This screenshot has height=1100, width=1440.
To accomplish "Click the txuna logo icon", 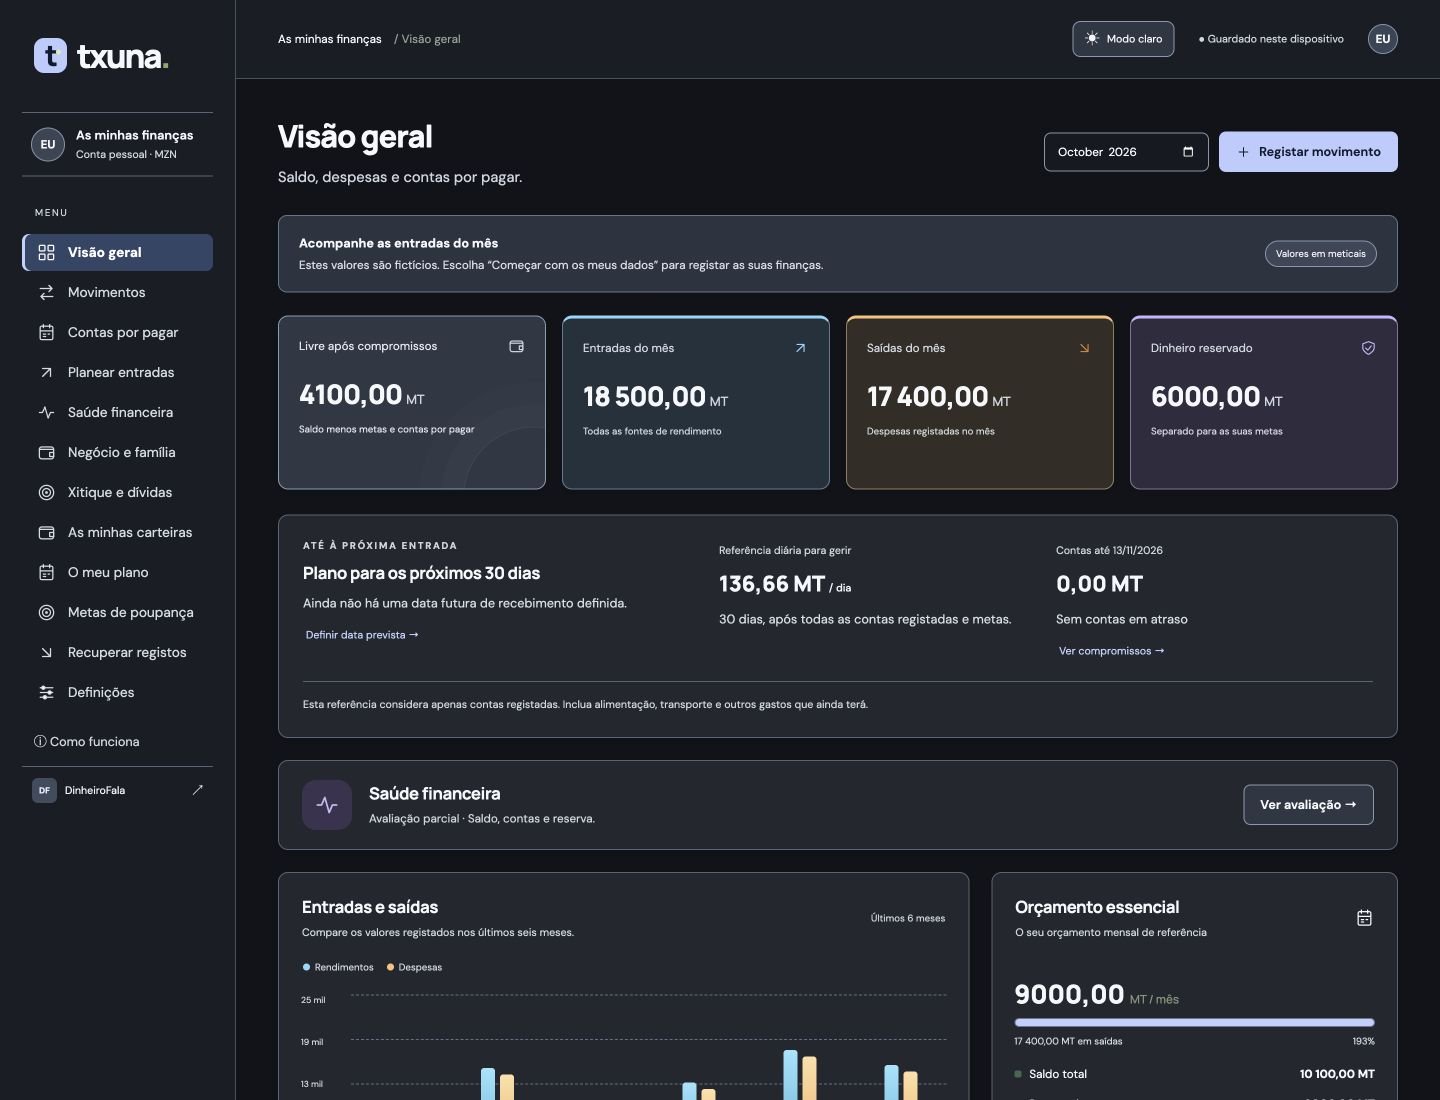I will [50, 56].
